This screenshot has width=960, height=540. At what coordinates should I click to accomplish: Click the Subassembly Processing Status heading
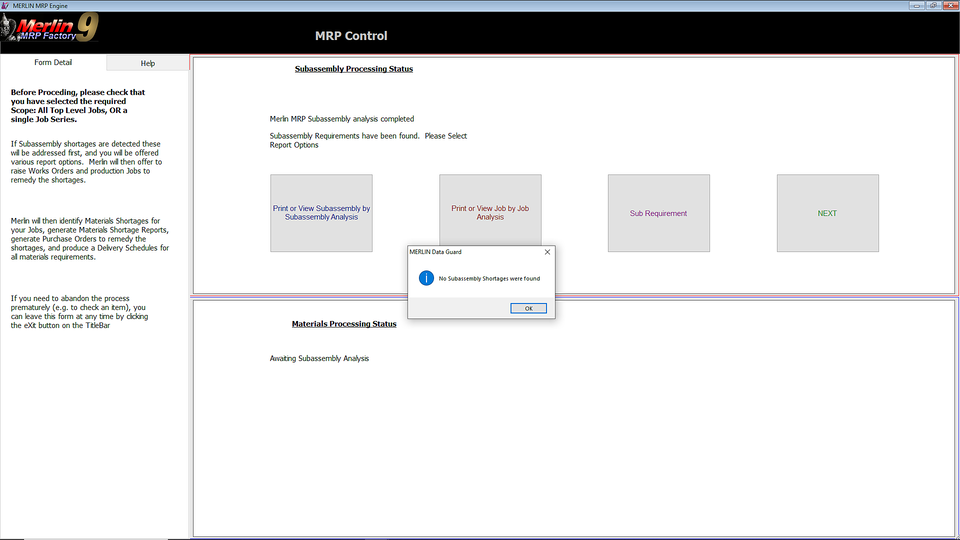pos(353,69)
